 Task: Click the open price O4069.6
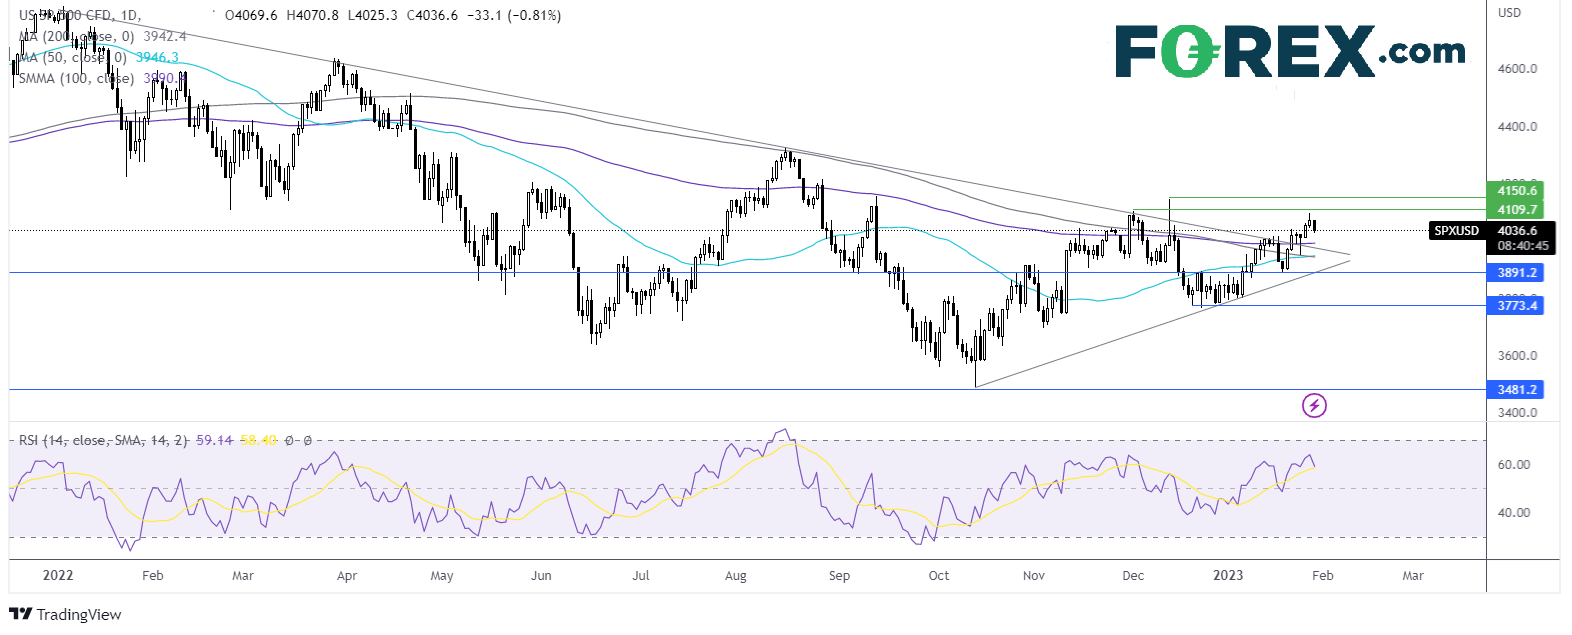(x=251, y=16)
